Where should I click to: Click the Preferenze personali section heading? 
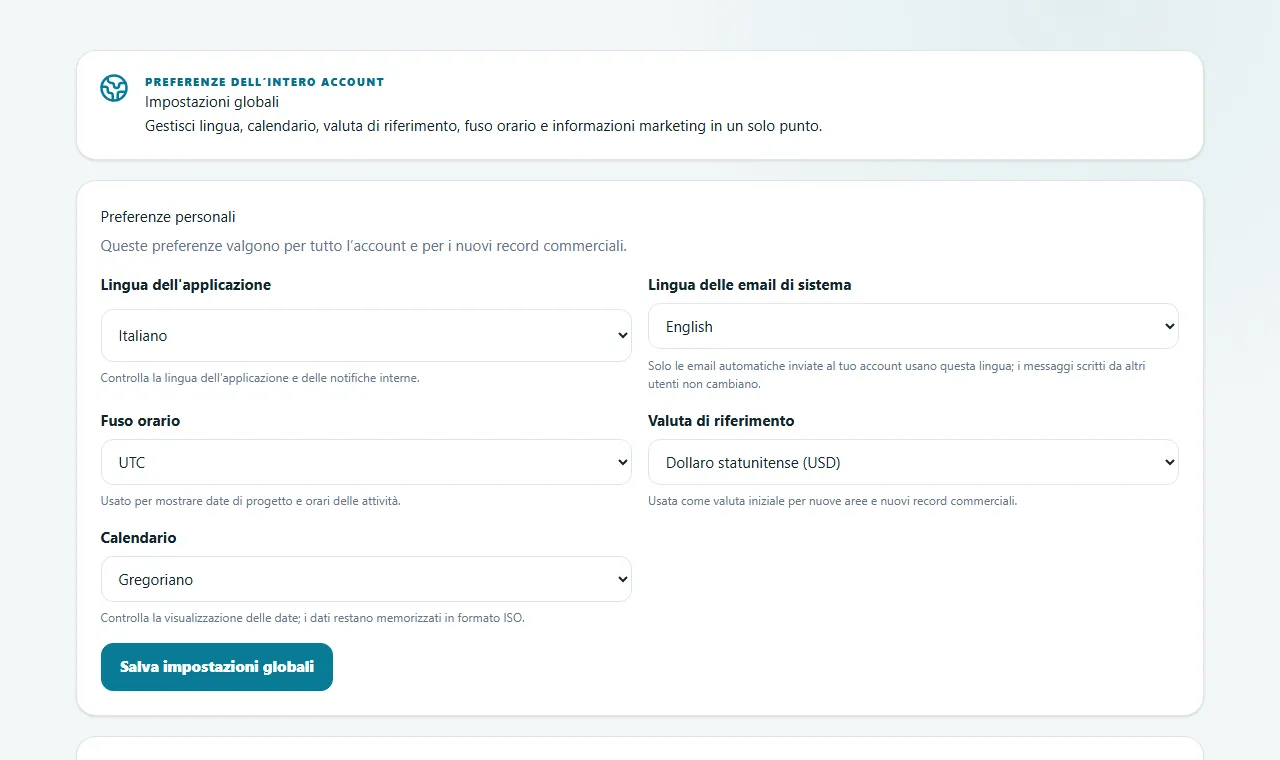tap(168, 217)
